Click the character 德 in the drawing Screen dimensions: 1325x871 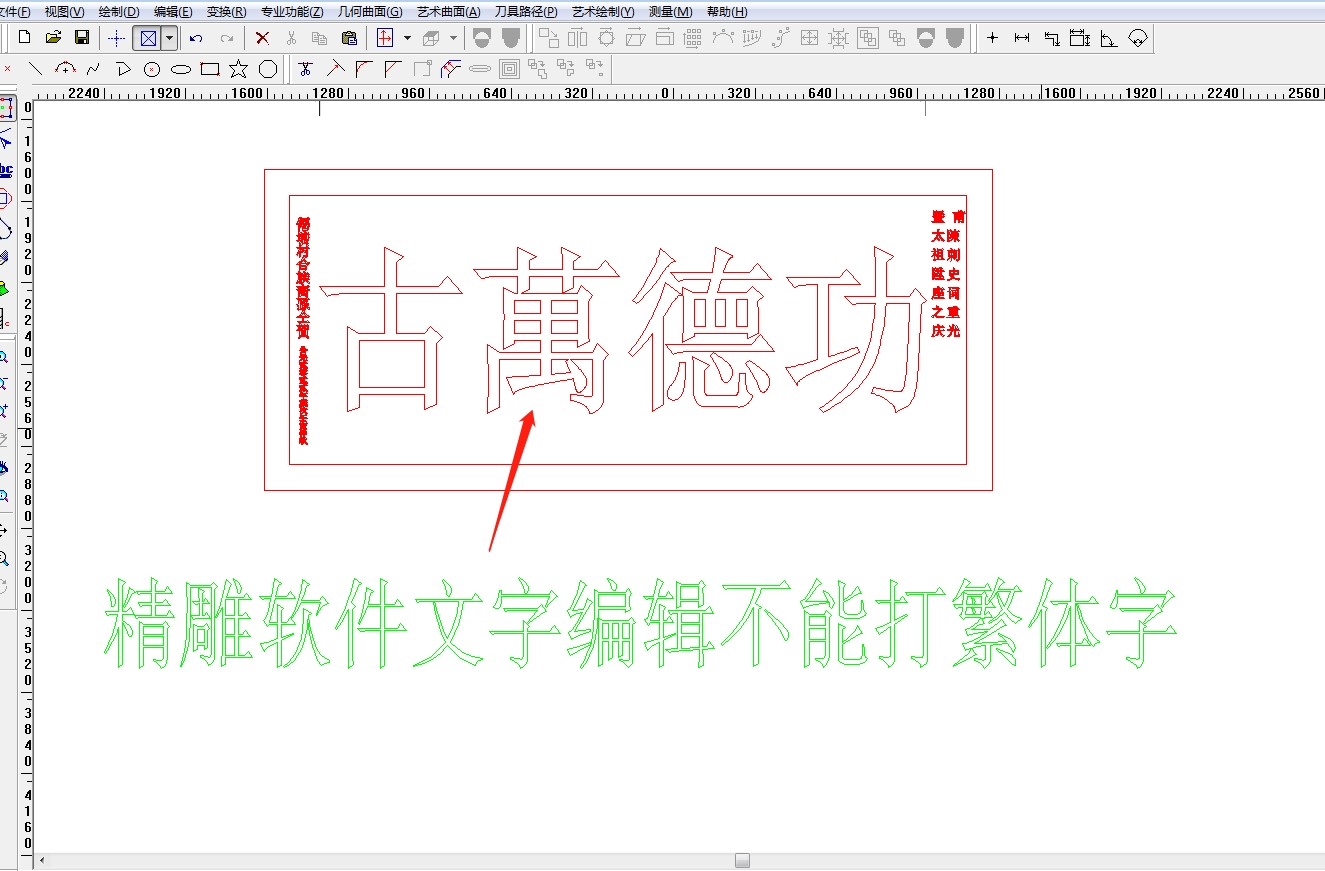(702, 330)
